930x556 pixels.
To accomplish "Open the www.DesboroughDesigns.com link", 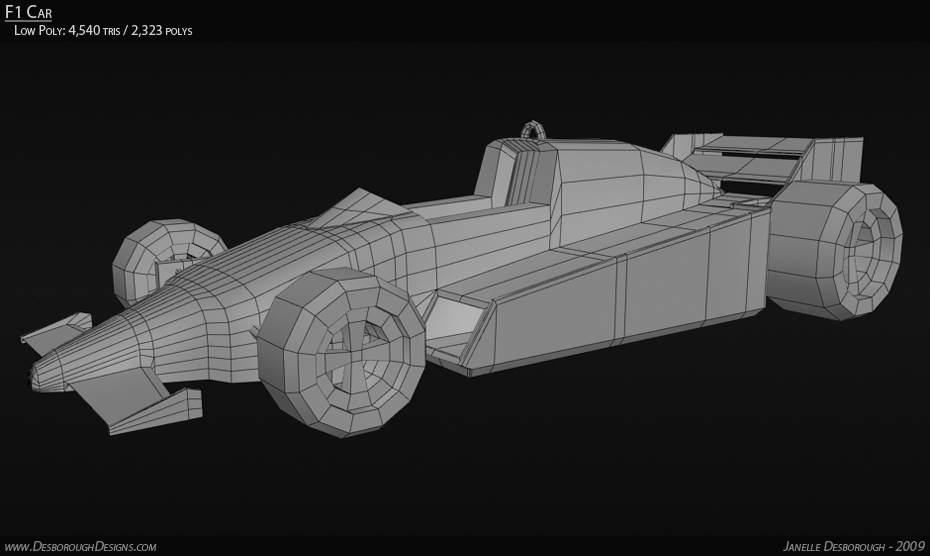I will pos(79,546).
